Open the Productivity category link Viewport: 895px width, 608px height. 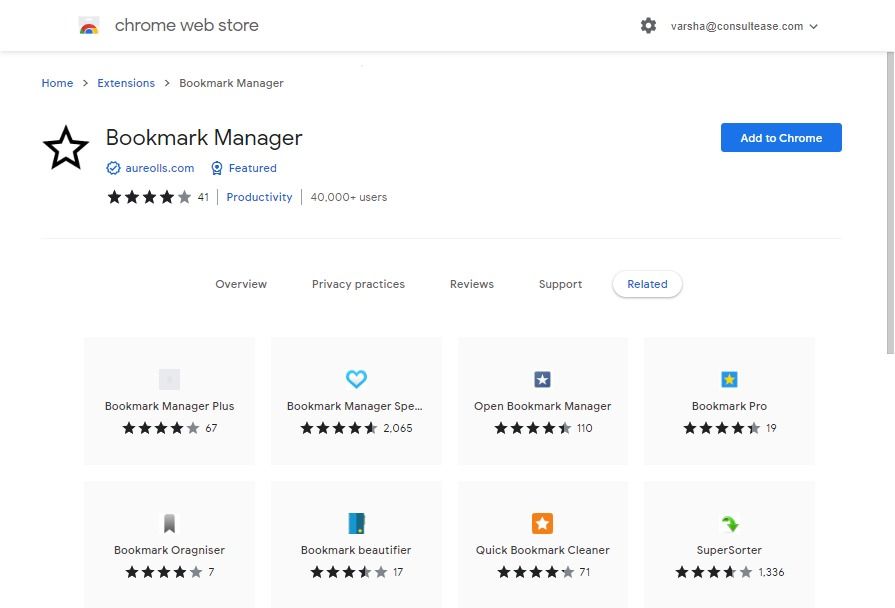tap(259, 197)
